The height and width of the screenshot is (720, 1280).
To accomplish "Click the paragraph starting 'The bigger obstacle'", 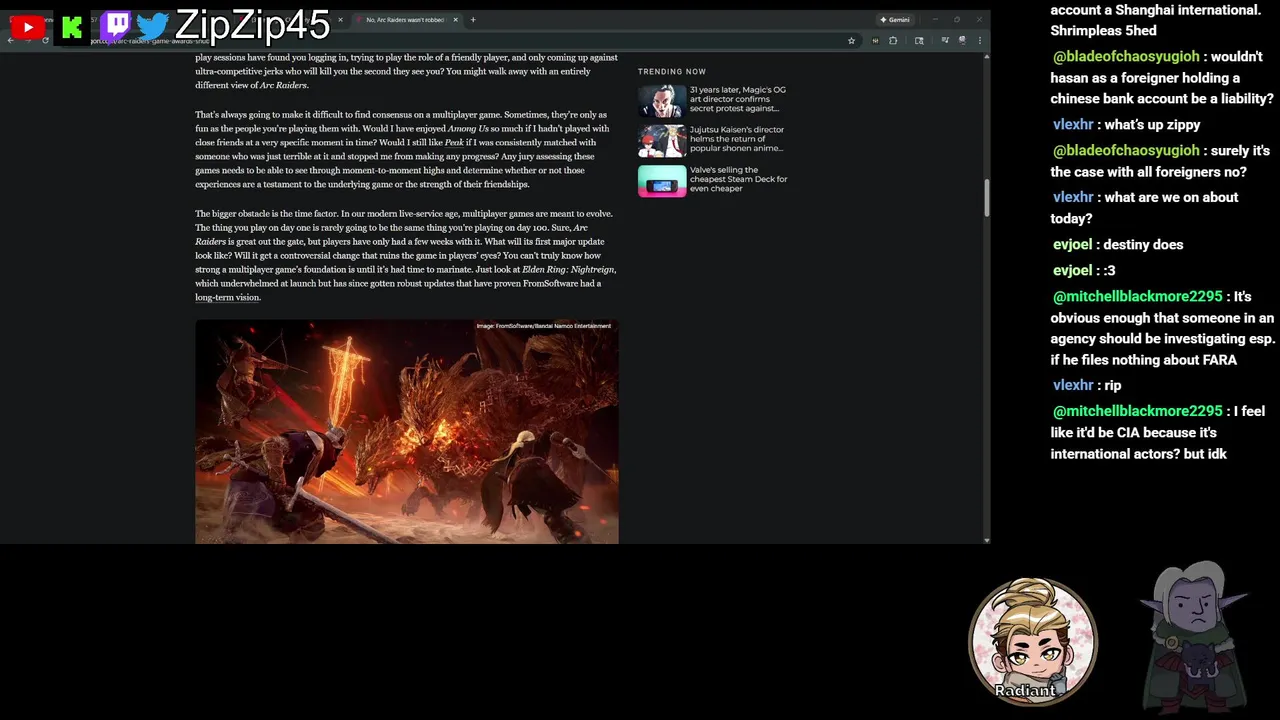I will (x=405, y=255).
